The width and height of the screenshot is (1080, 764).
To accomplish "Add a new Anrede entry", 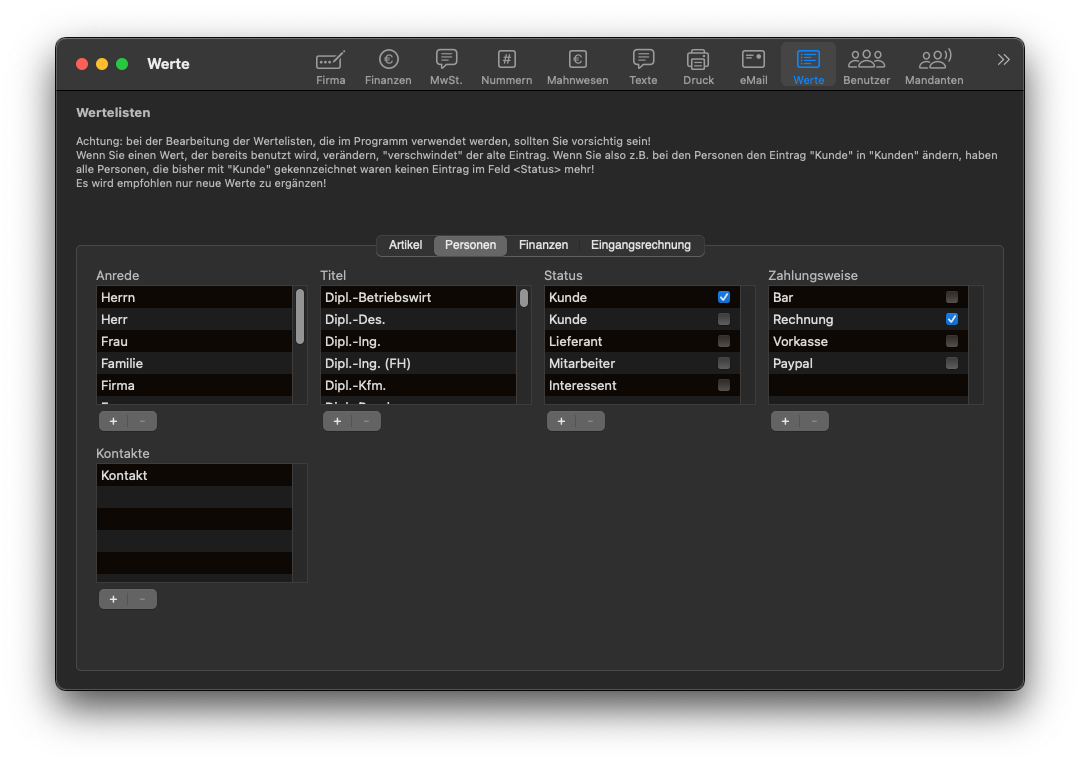I will pos(113,421).
